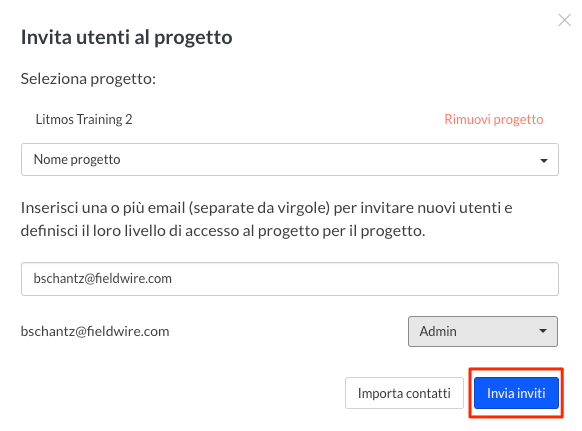Click the Nome progetto placeholder text
This screenshot has height=431, width=582.
tap(77, 160)
